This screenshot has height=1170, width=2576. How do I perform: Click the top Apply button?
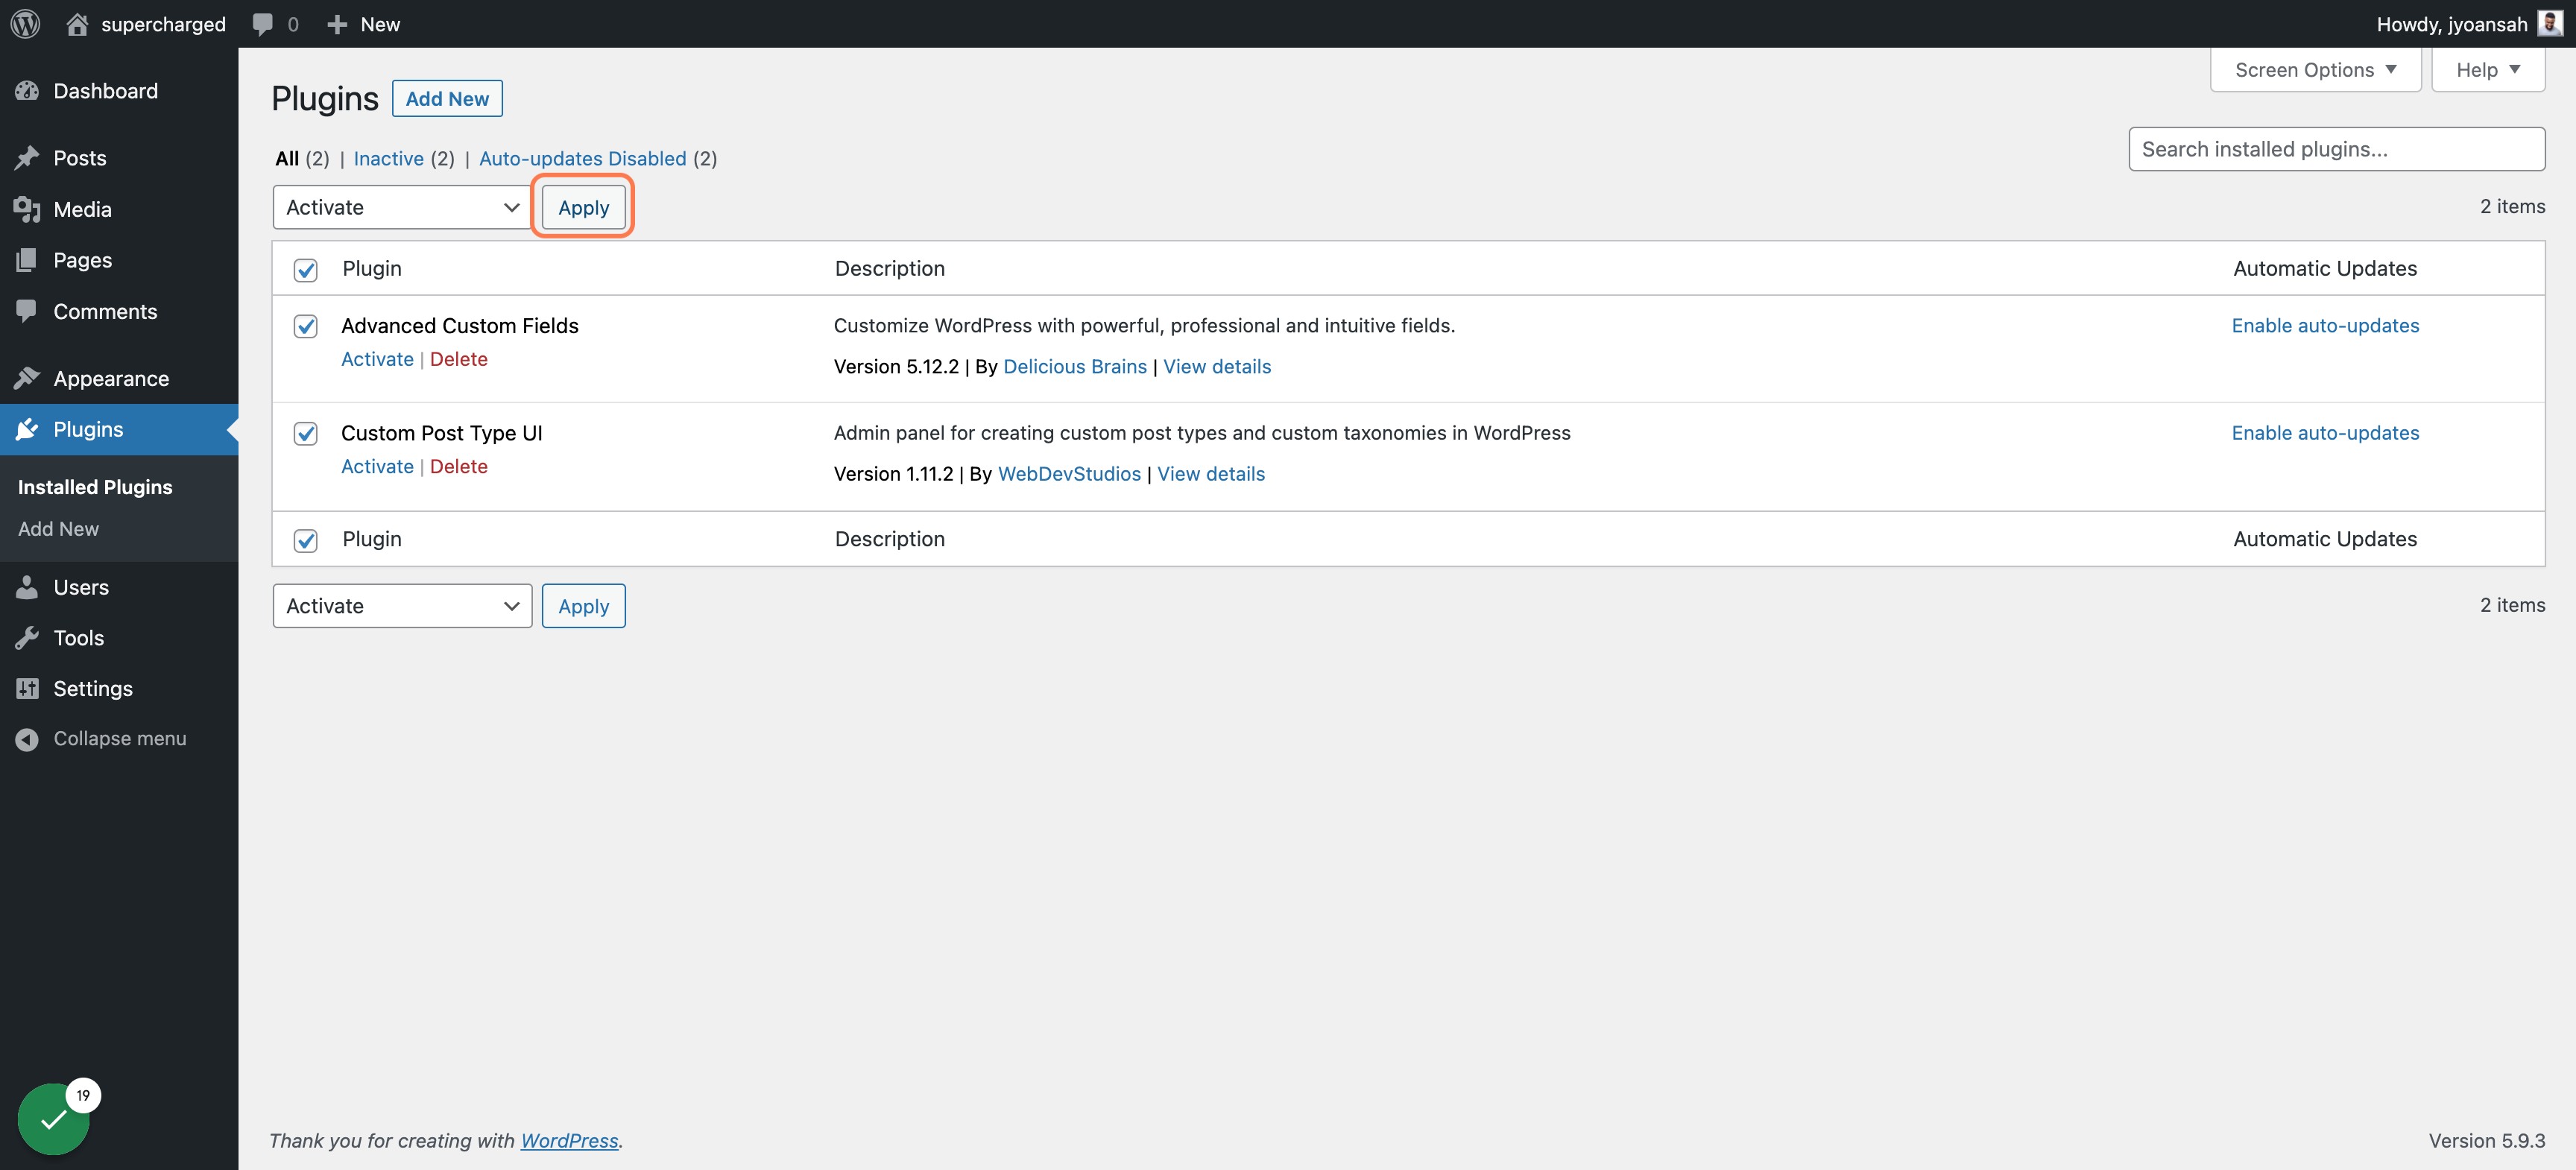pos(584,207)
